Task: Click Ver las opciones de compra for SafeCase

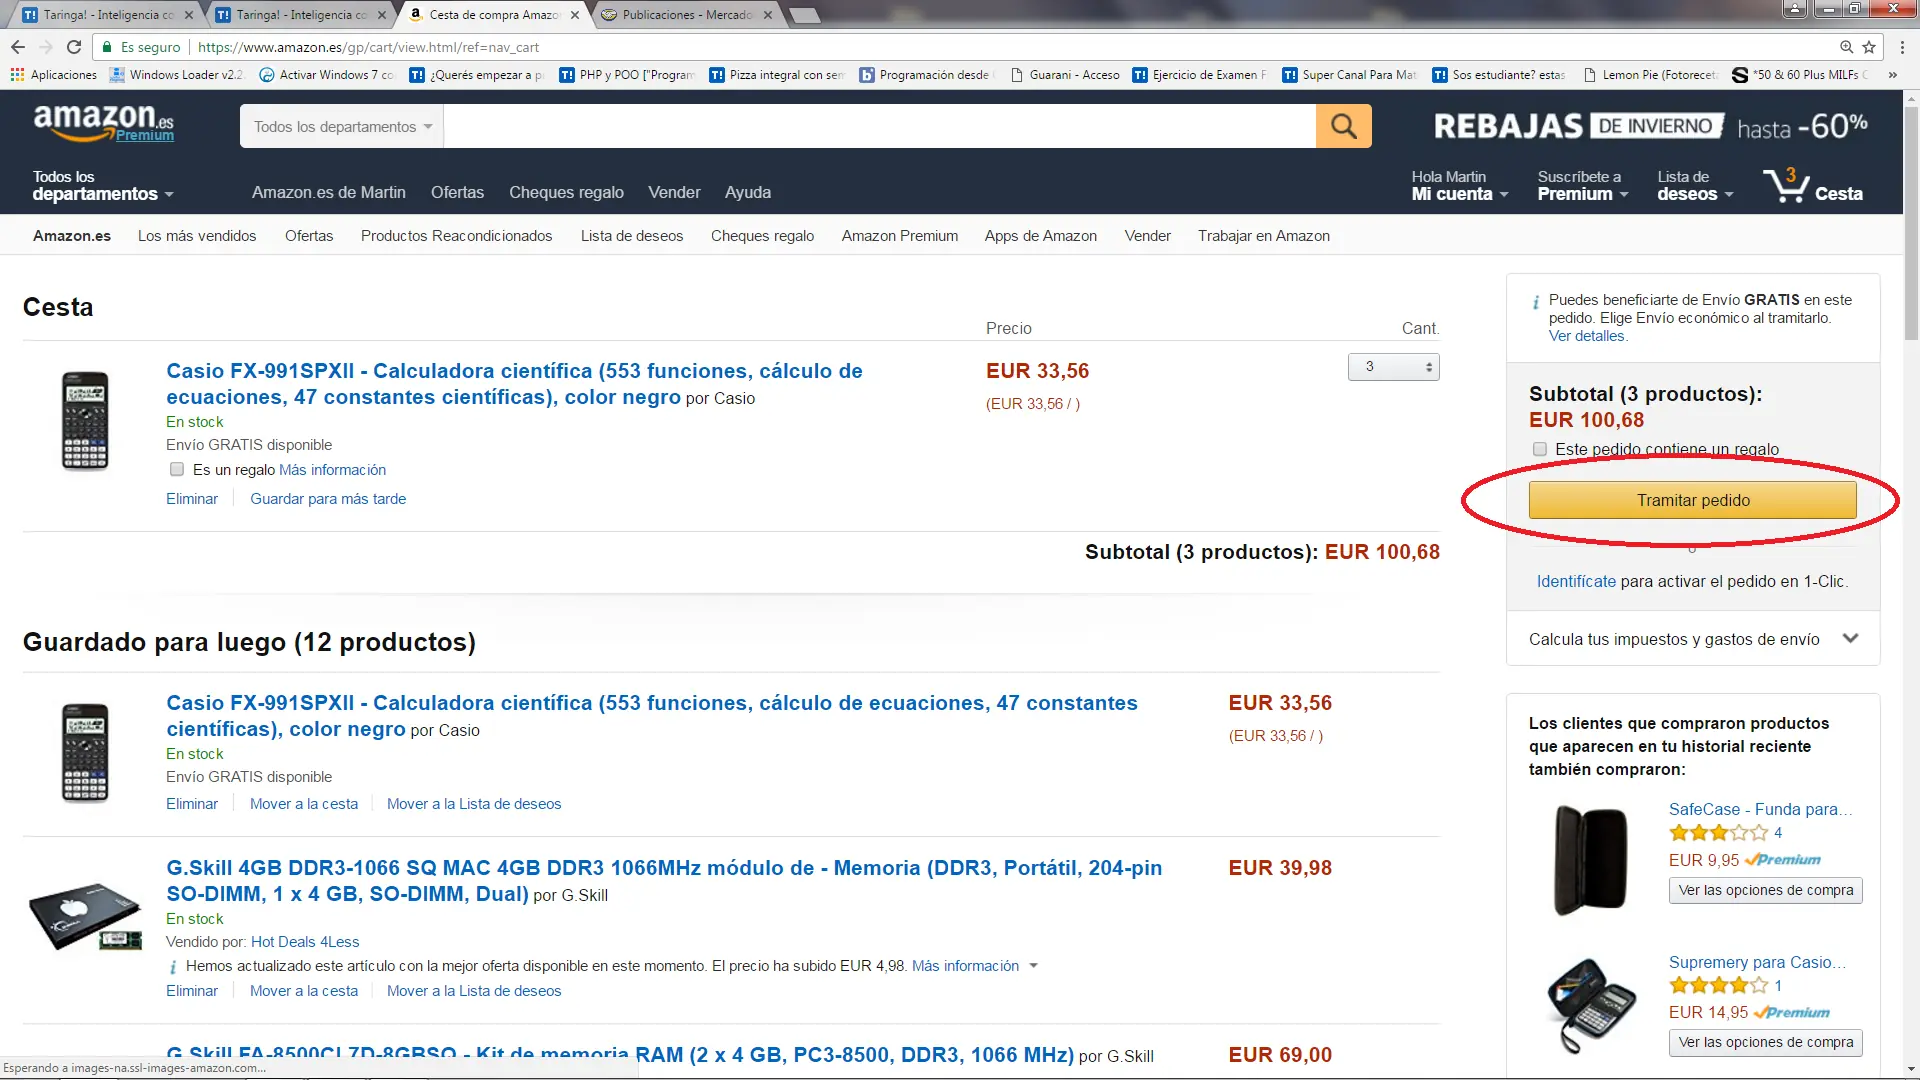Action: pyautogui.click(x=1765, y=890)
